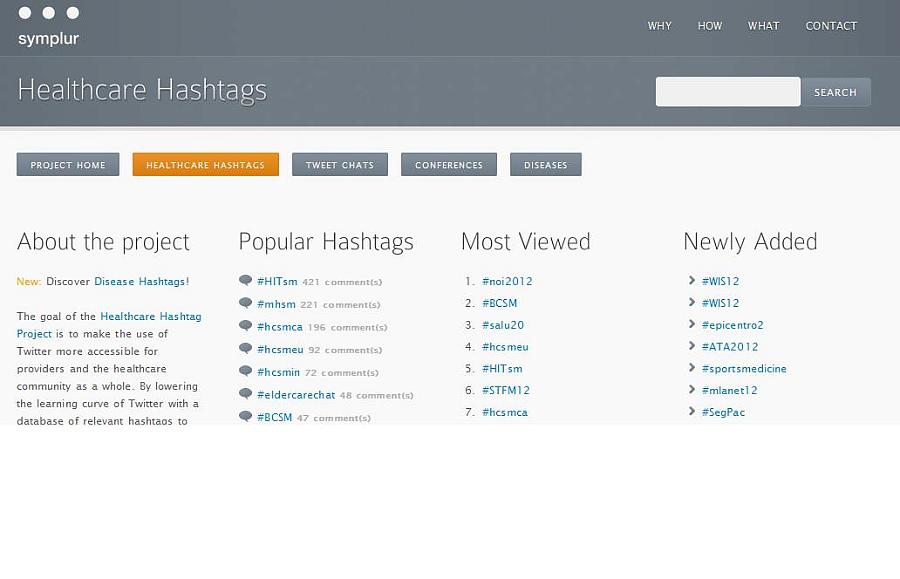Open the Disease Hashtags link

click(x=140, y=281)
